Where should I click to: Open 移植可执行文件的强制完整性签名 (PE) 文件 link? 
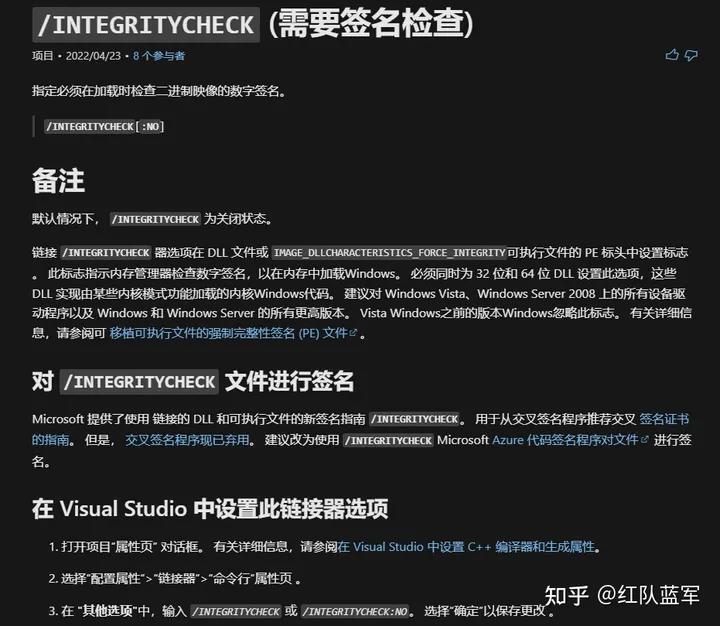pyautogui.click(x=229, y=333)
